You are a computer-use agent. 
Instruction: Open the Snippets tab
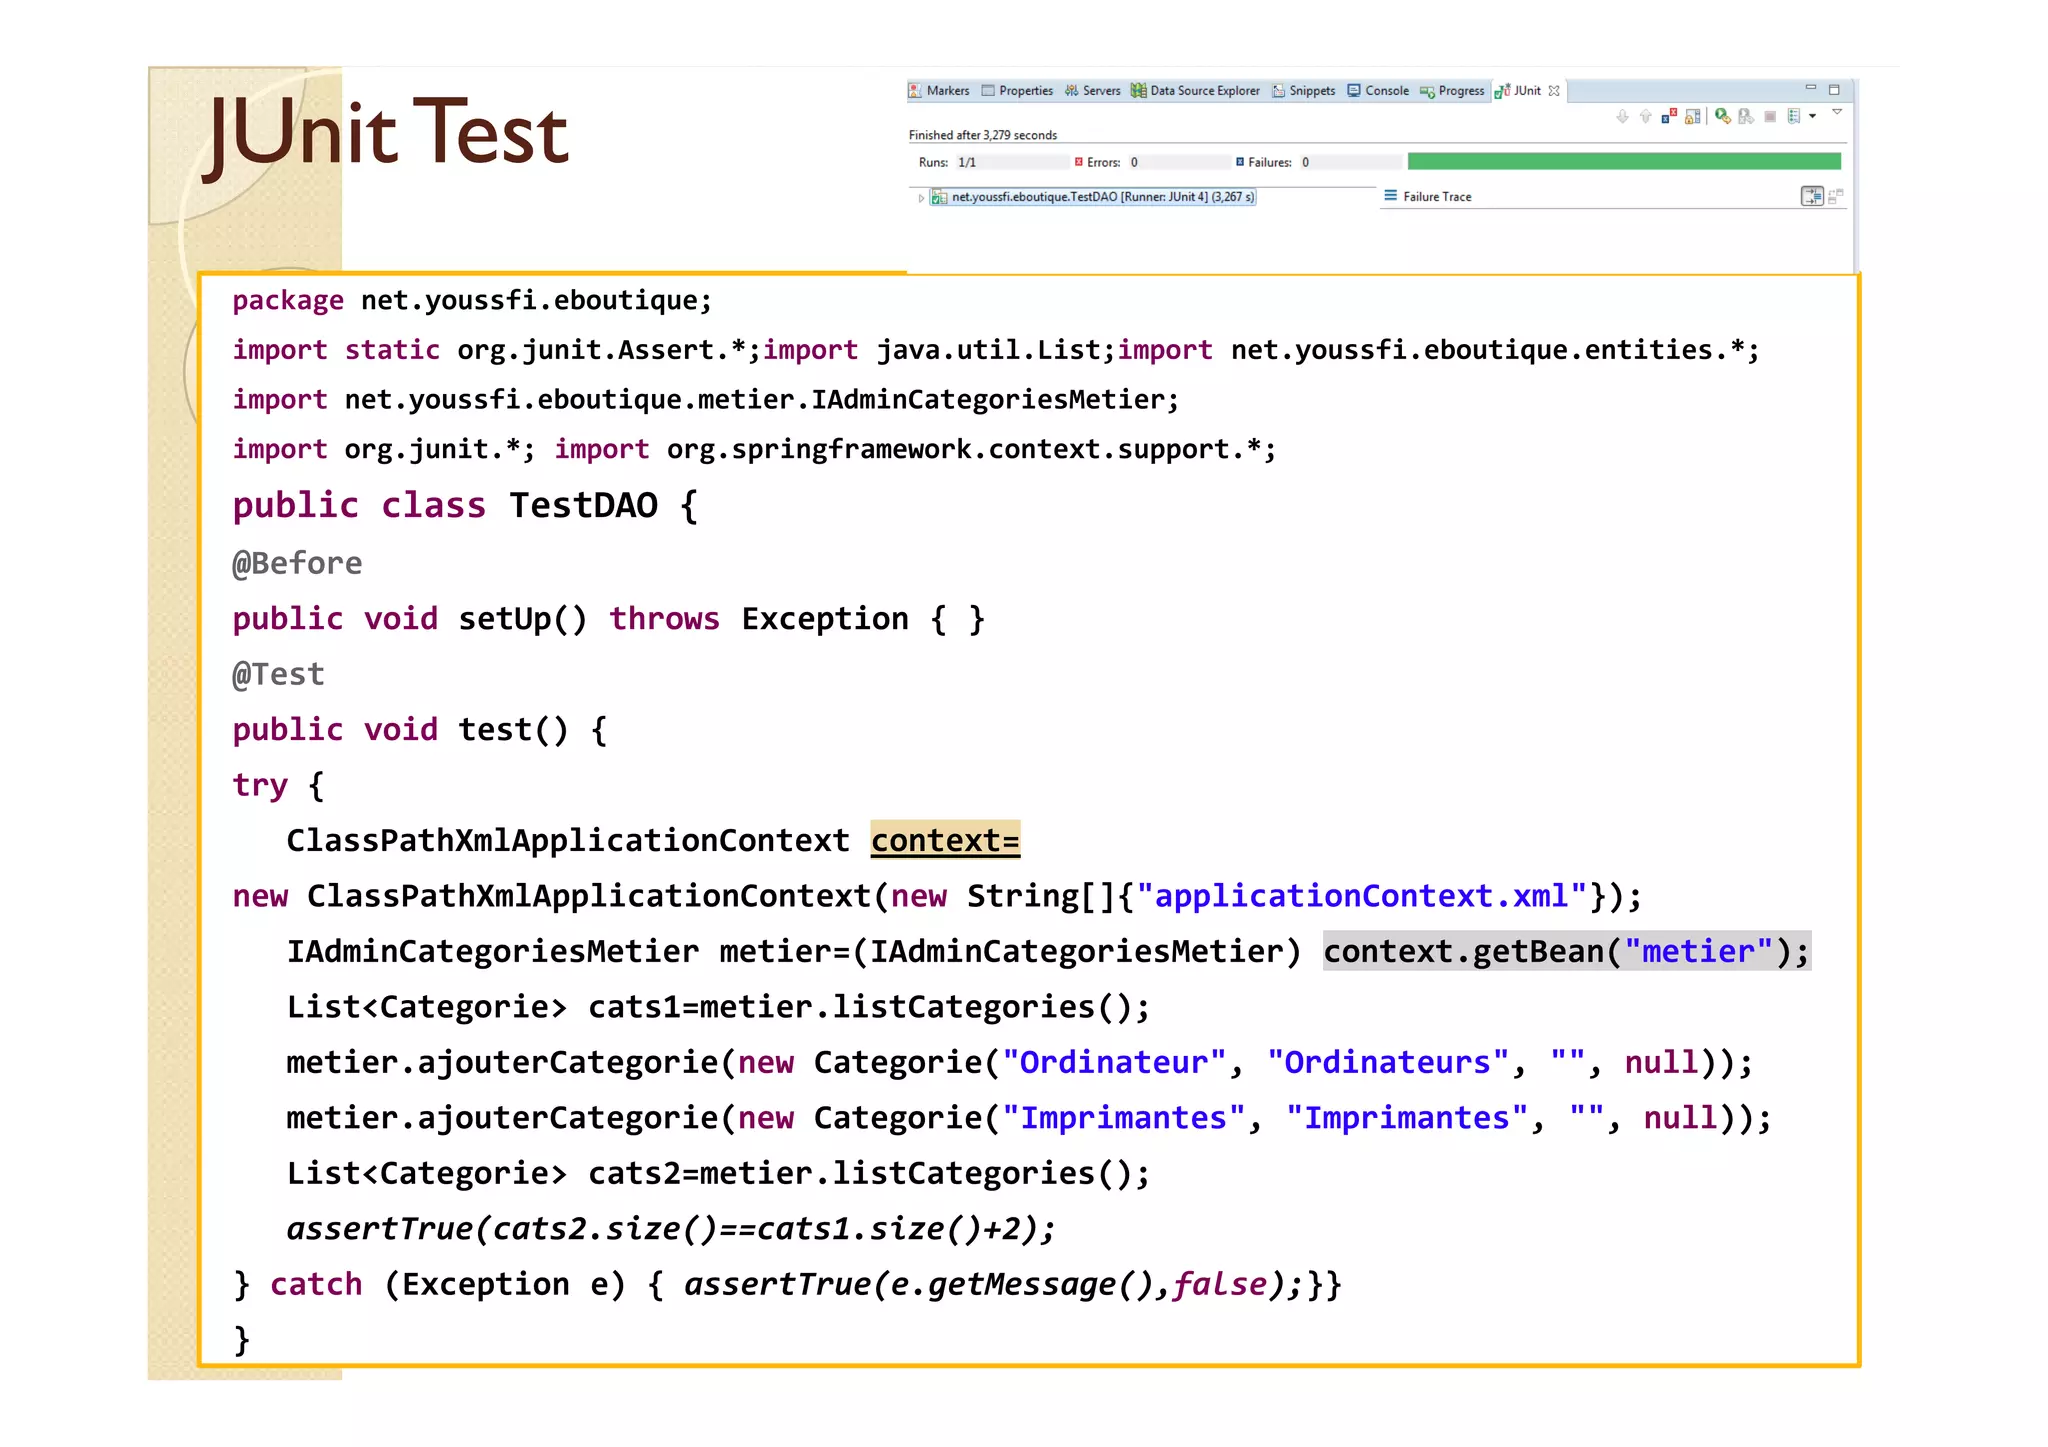pos(1304,90)
